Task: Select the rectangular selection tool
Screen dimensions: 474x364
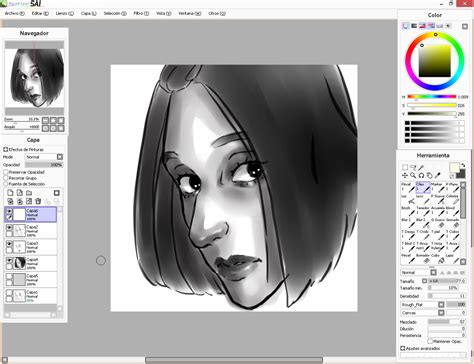Action: (405, 167)
